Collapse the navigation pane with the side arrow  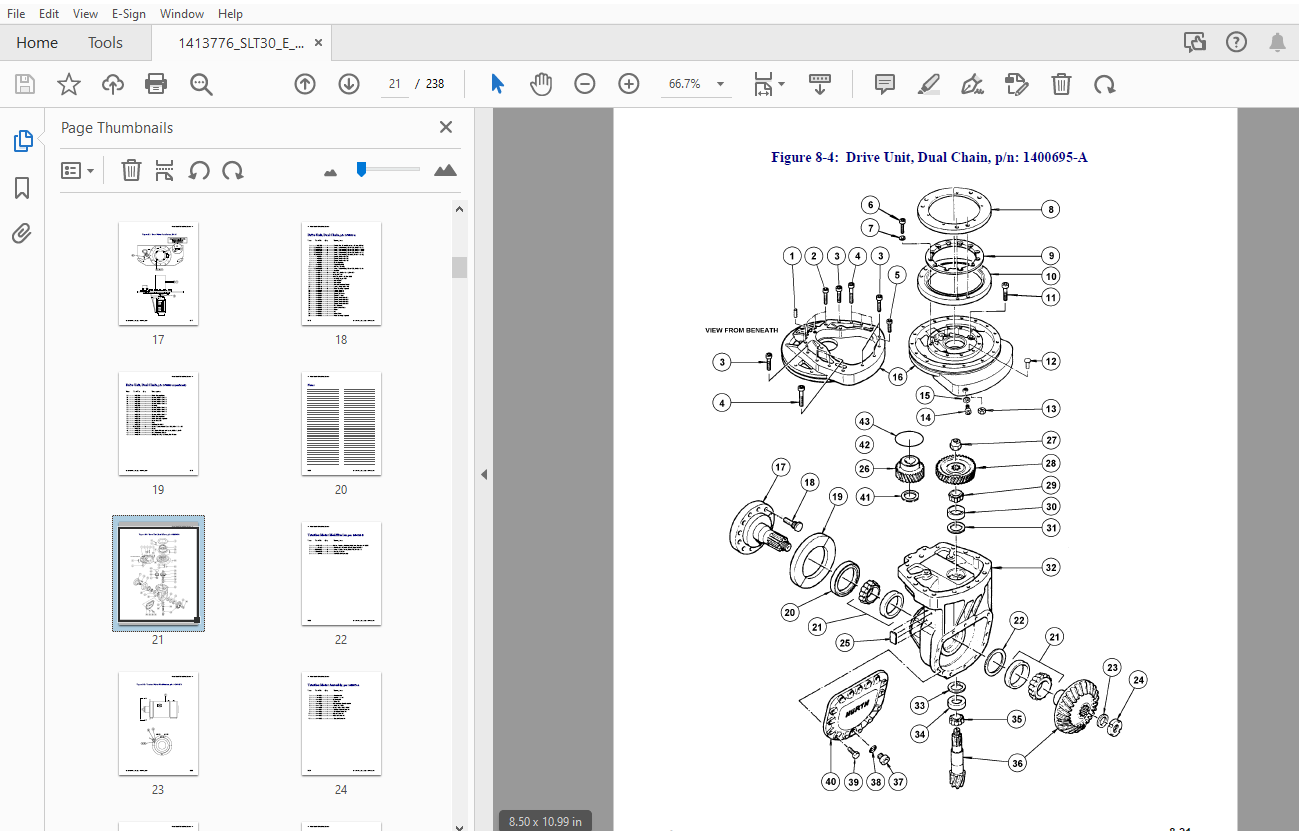[x=484, y=474]
